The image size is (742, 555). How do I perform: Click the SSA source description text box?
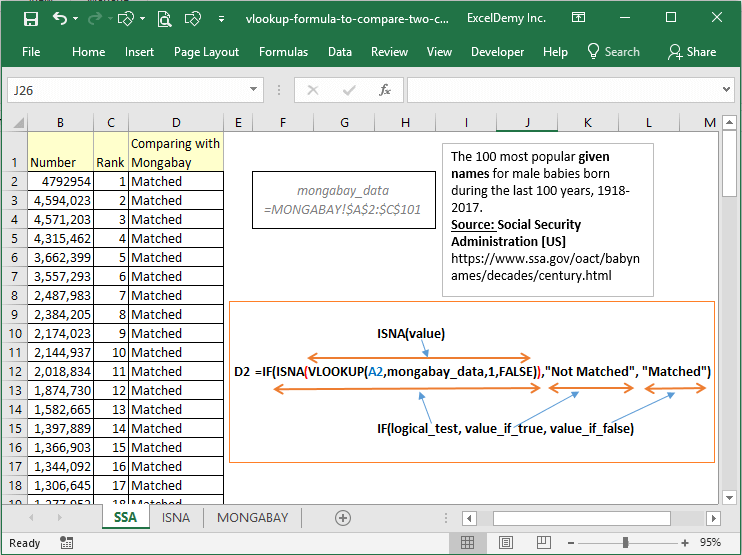tap(548, 220)
